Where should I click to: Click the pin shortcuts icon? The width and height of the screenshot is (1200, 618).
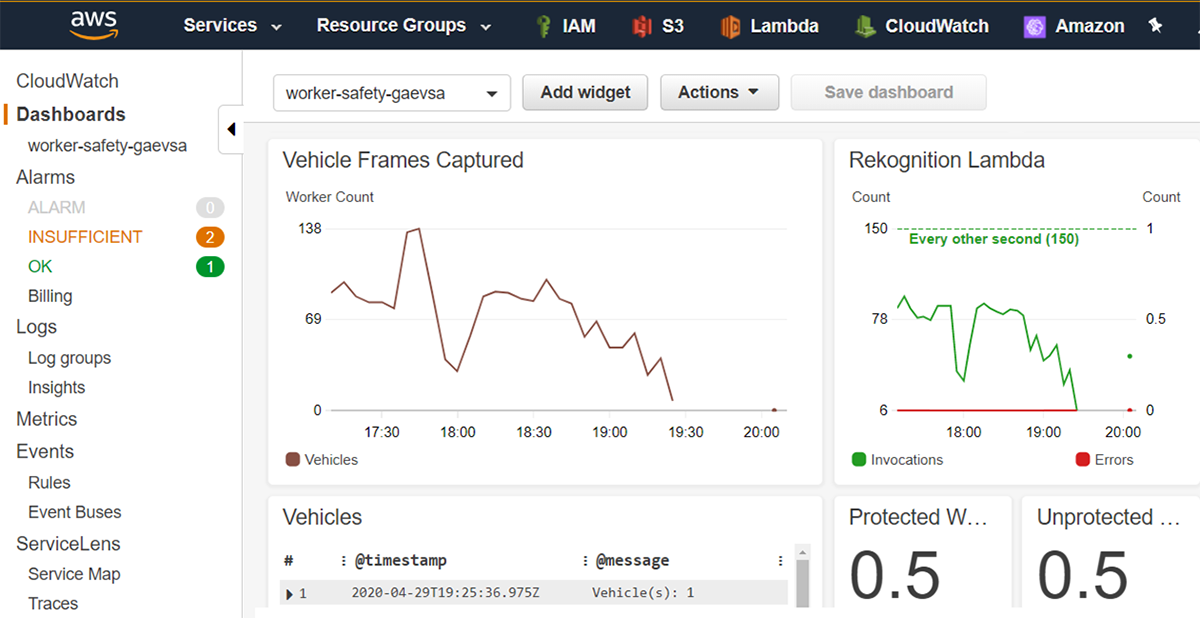pos(1156,26)
